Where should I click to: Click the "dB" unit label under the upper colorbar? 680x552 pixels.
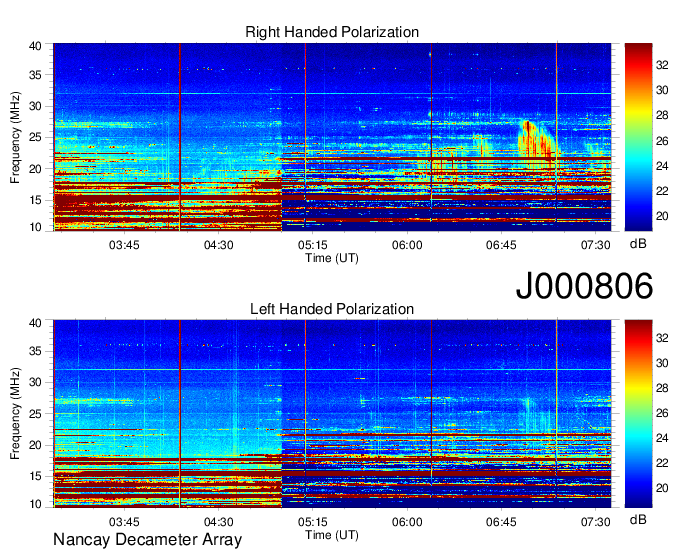pos(638,244)
